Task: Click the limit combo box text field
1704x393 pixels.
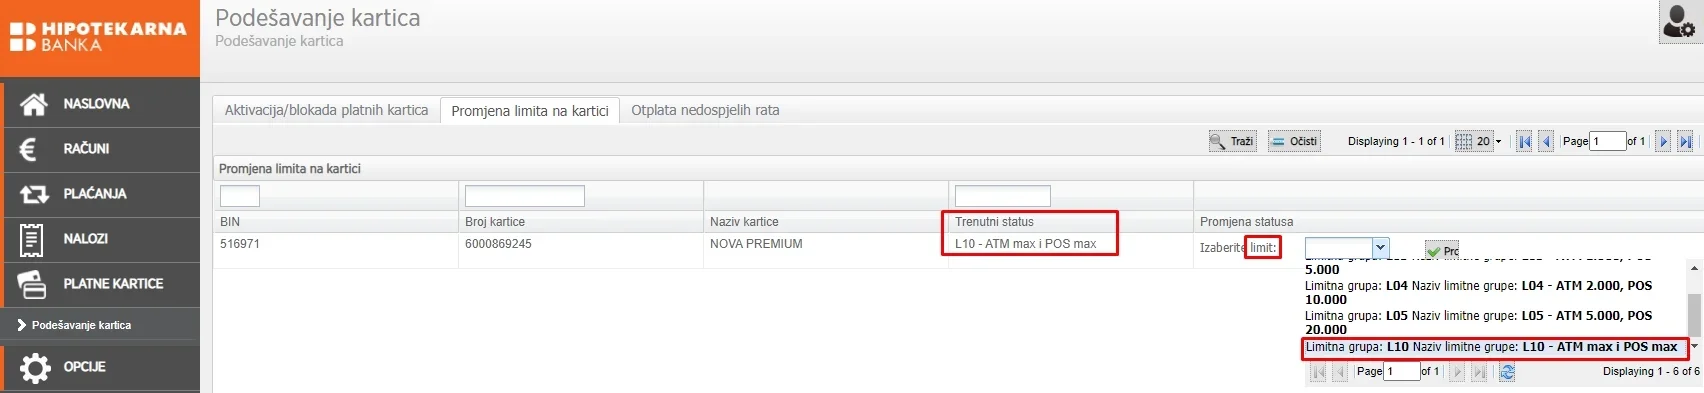Action: tap(1338, 248)
